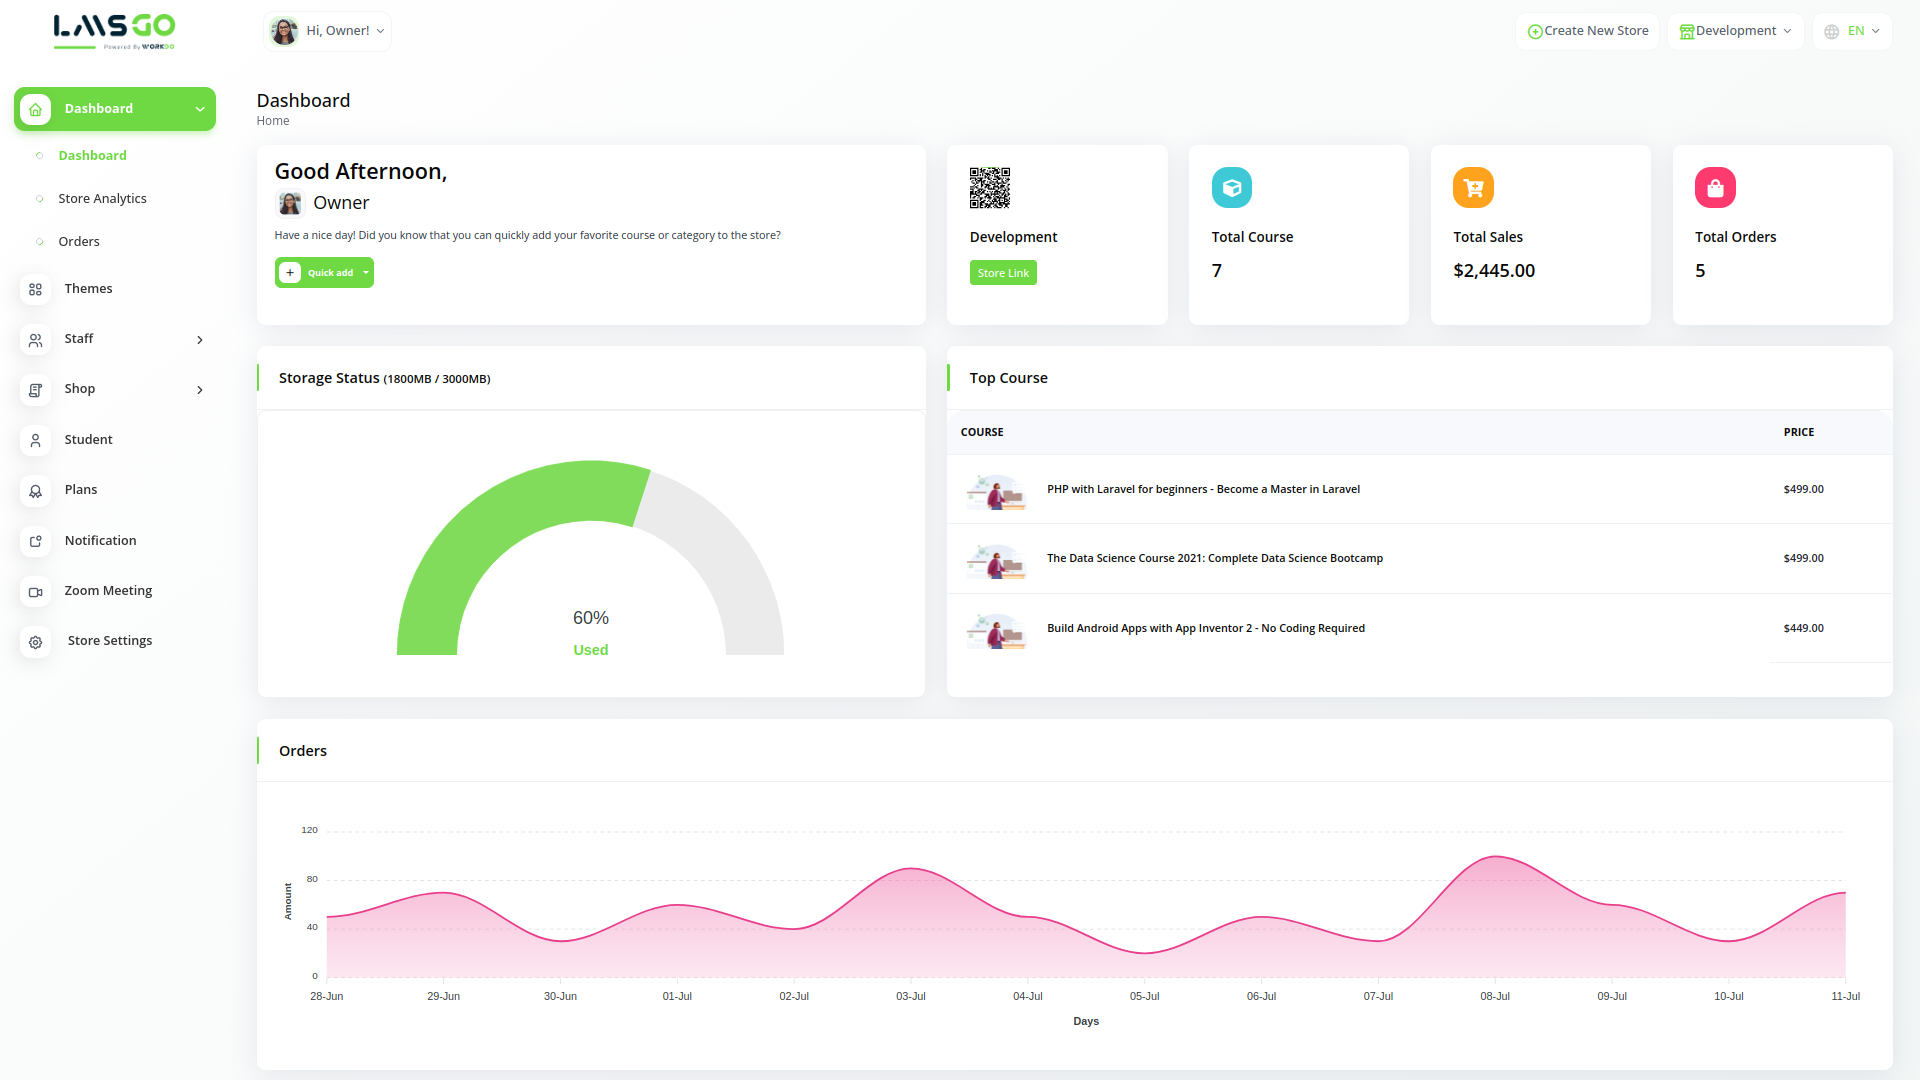Open the EN language dropdown
The image size is (1920, 1080).
coord(1852,31)
